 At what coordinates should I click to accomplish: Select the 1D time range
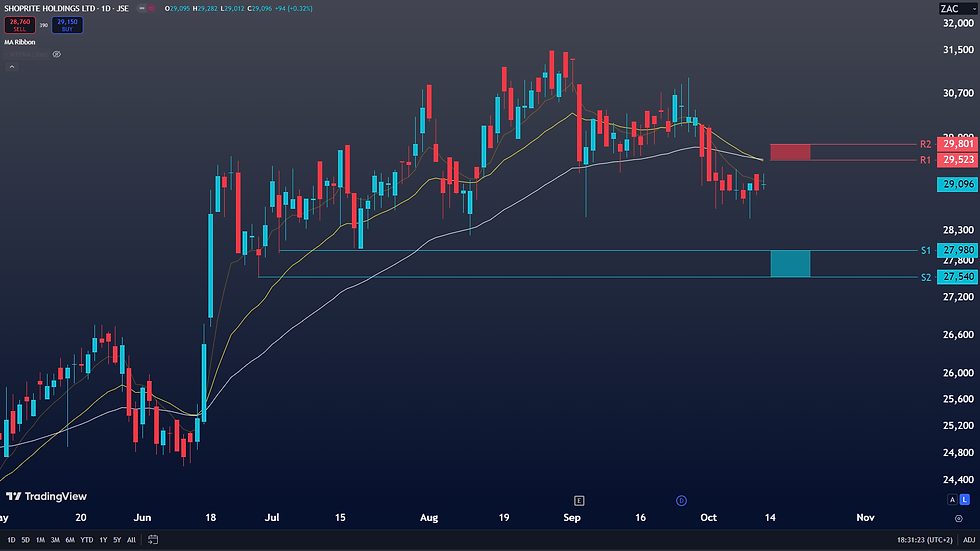click(11, 540)
